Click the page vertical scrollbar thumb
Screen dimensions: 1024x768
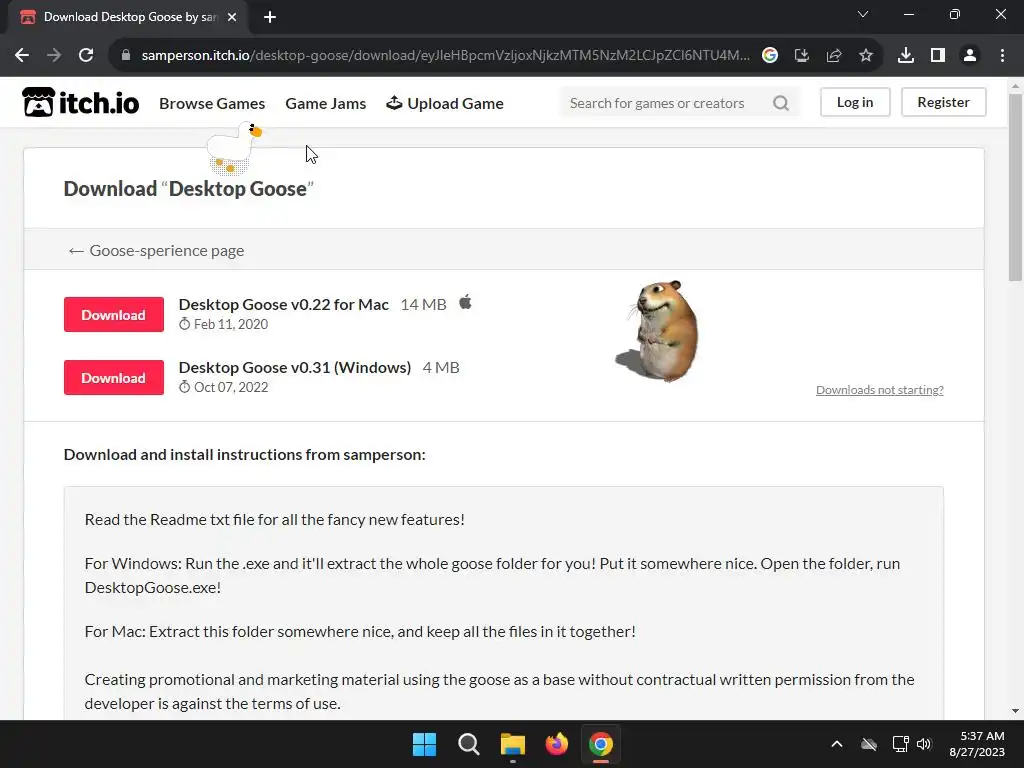pyautogui.click(x=1015, y=187)
